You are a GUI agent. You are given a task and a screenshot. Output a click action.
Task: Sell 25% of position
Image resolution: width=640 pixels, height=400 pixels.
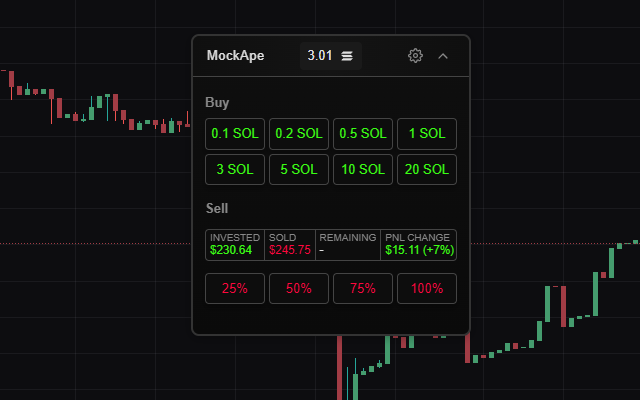pos(234,288)
